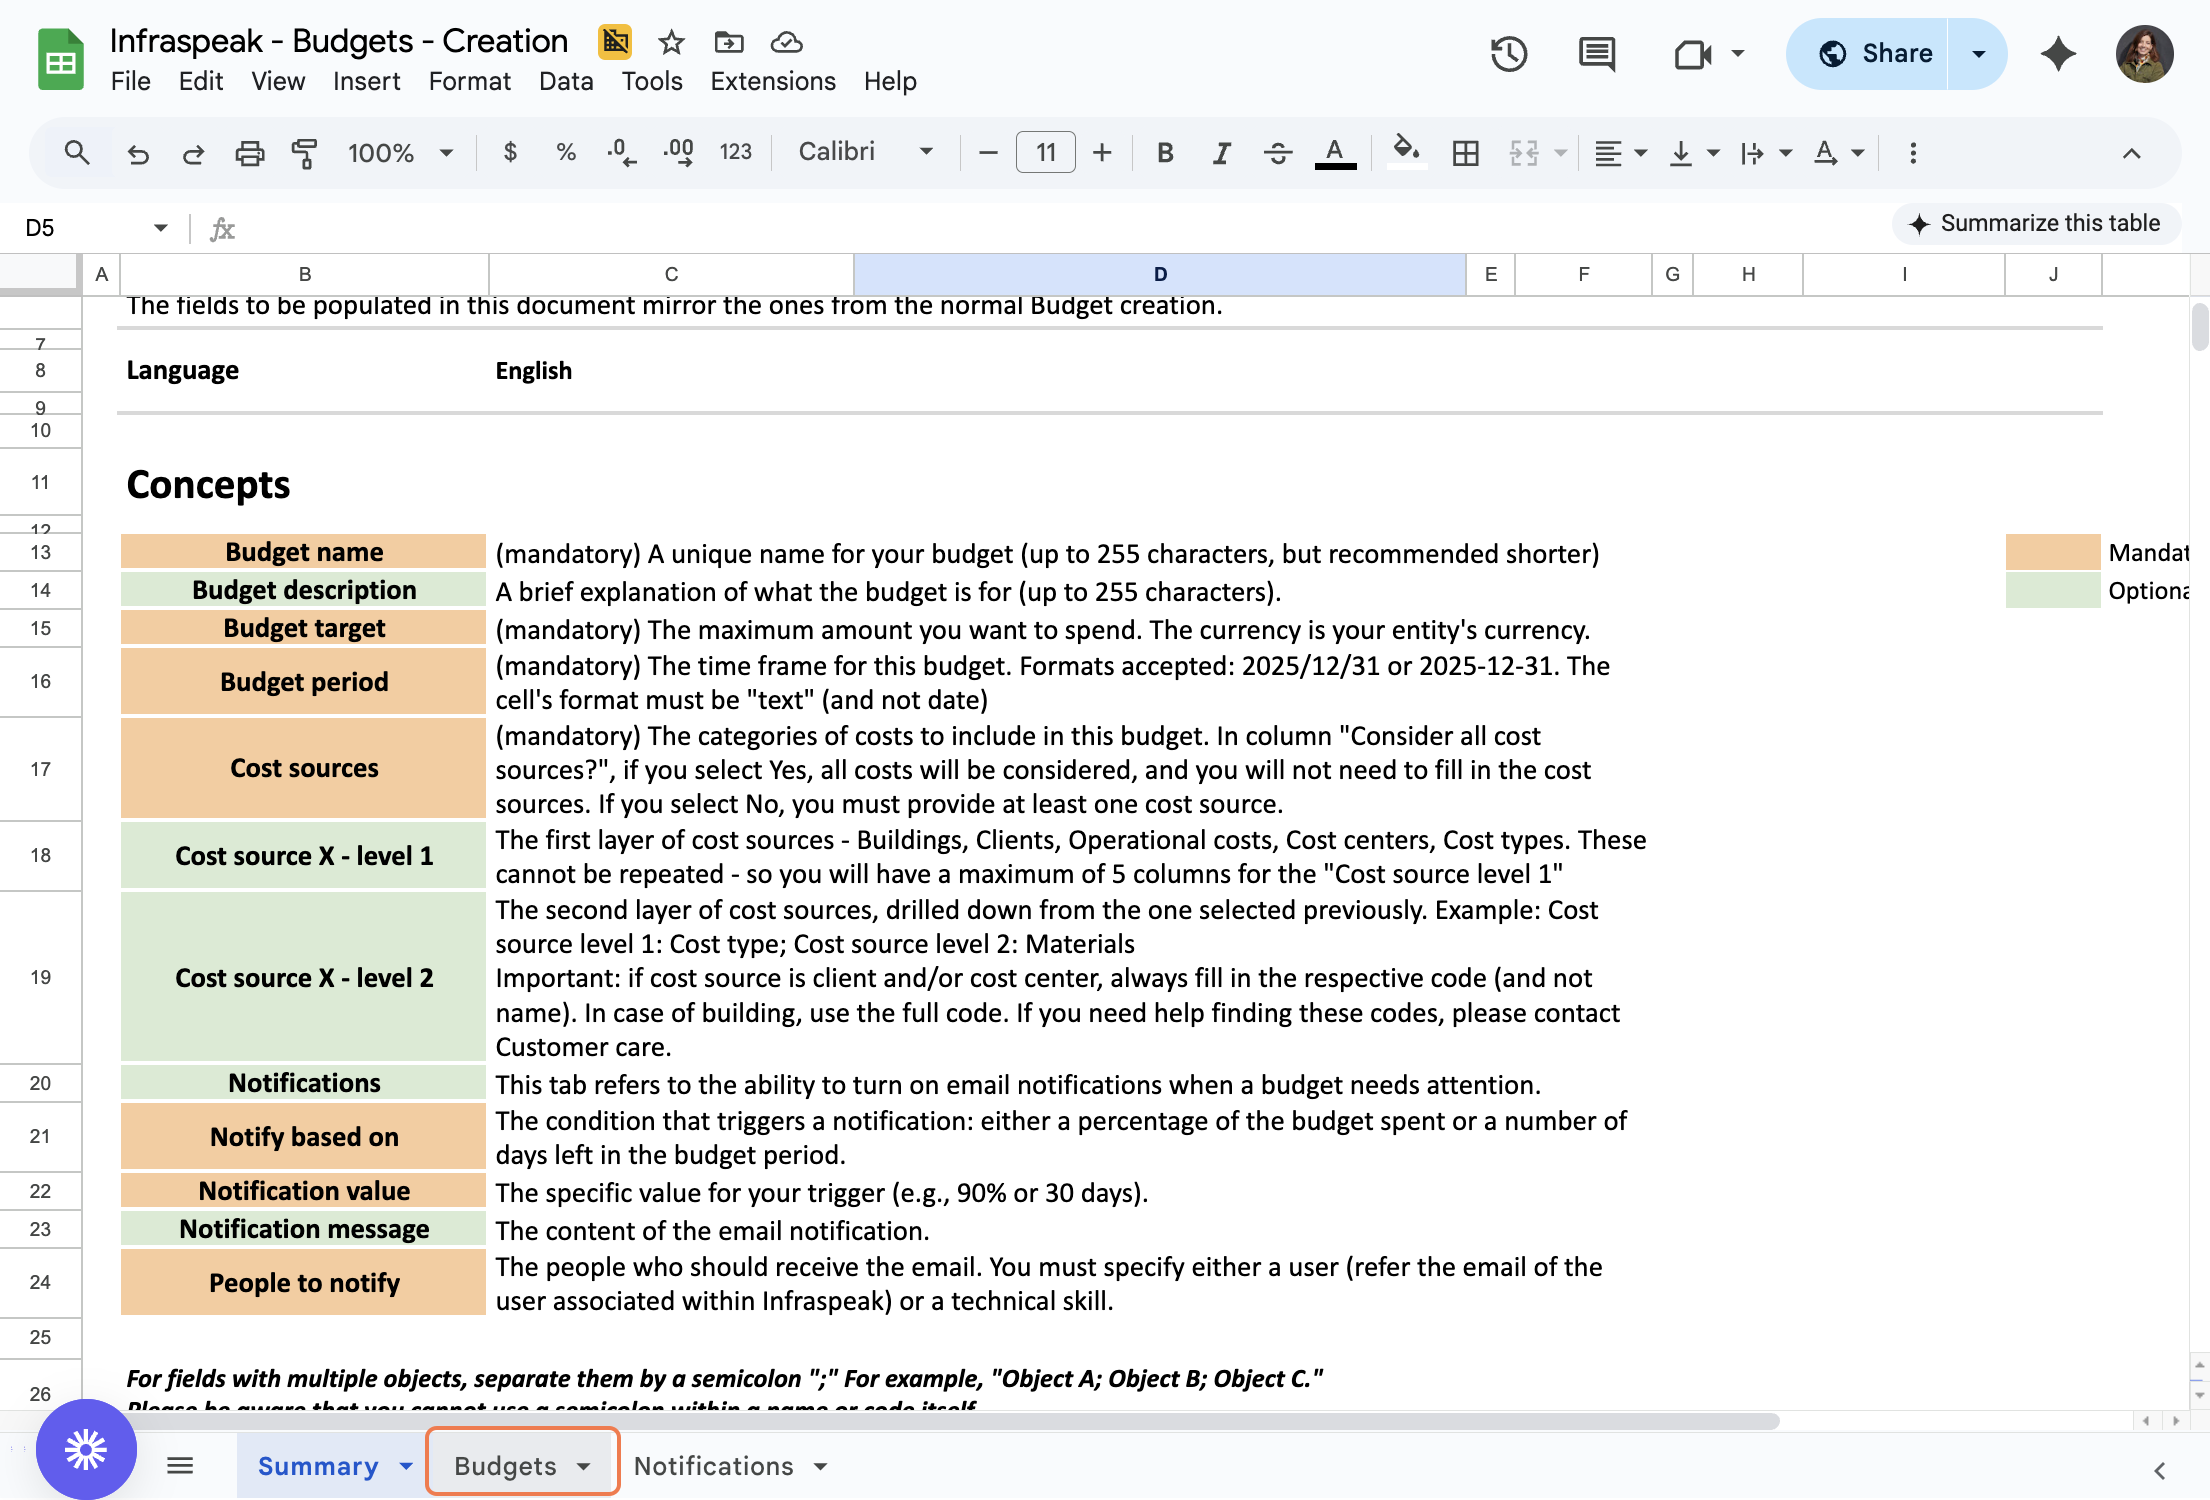Click the Gemini sparkle icon
This screenshot has height=1500, width=2210.
pyautogui.click(x=2058, y=54)
